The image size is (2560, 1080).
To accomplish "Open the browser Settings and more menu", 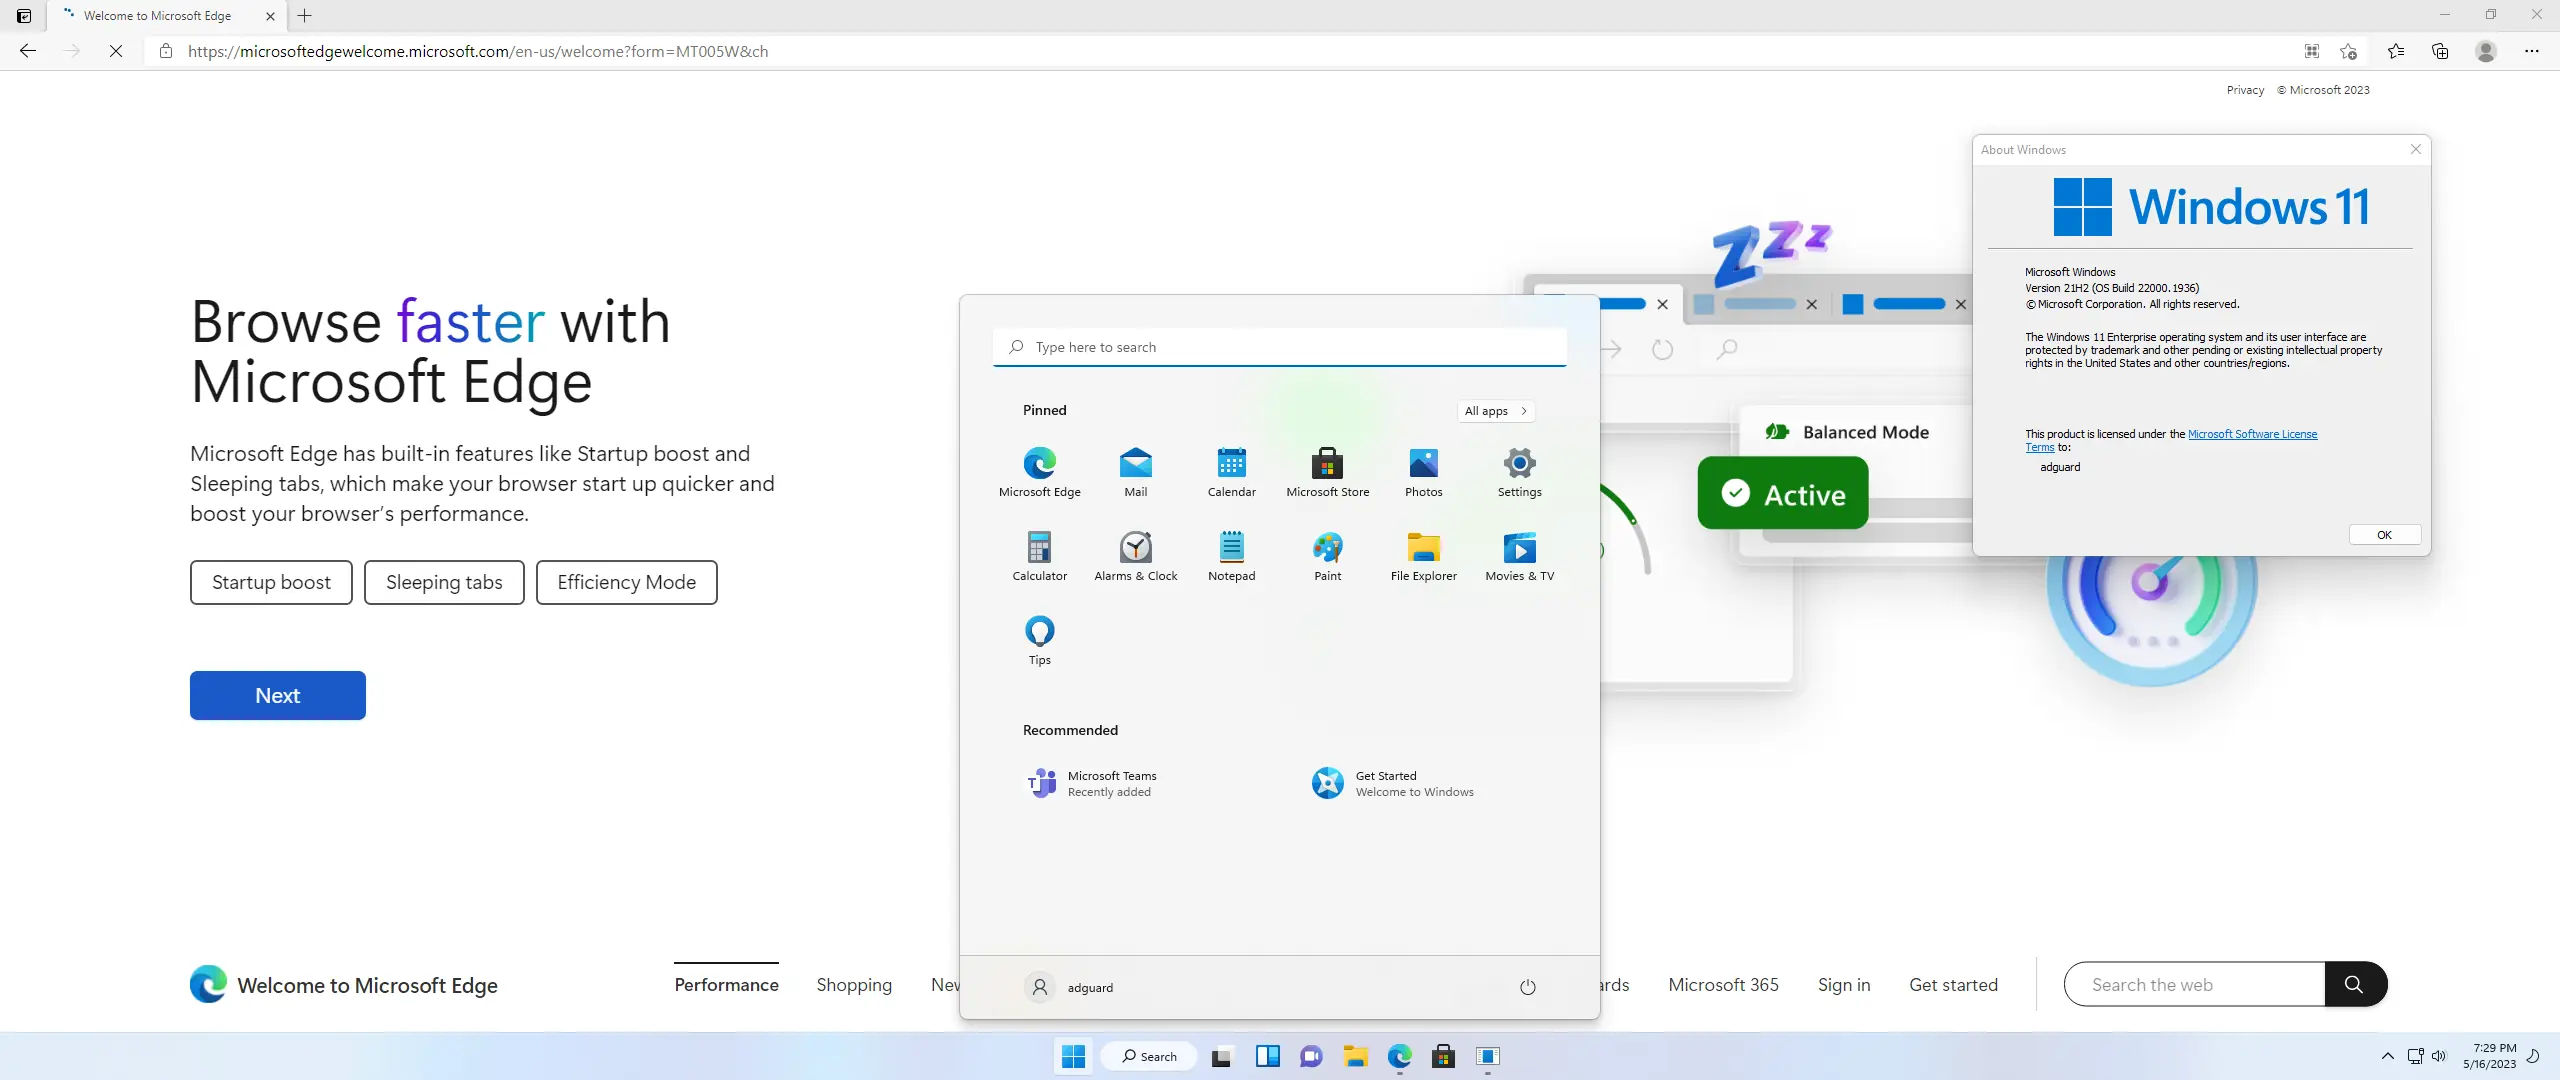I will (2533, 51).
